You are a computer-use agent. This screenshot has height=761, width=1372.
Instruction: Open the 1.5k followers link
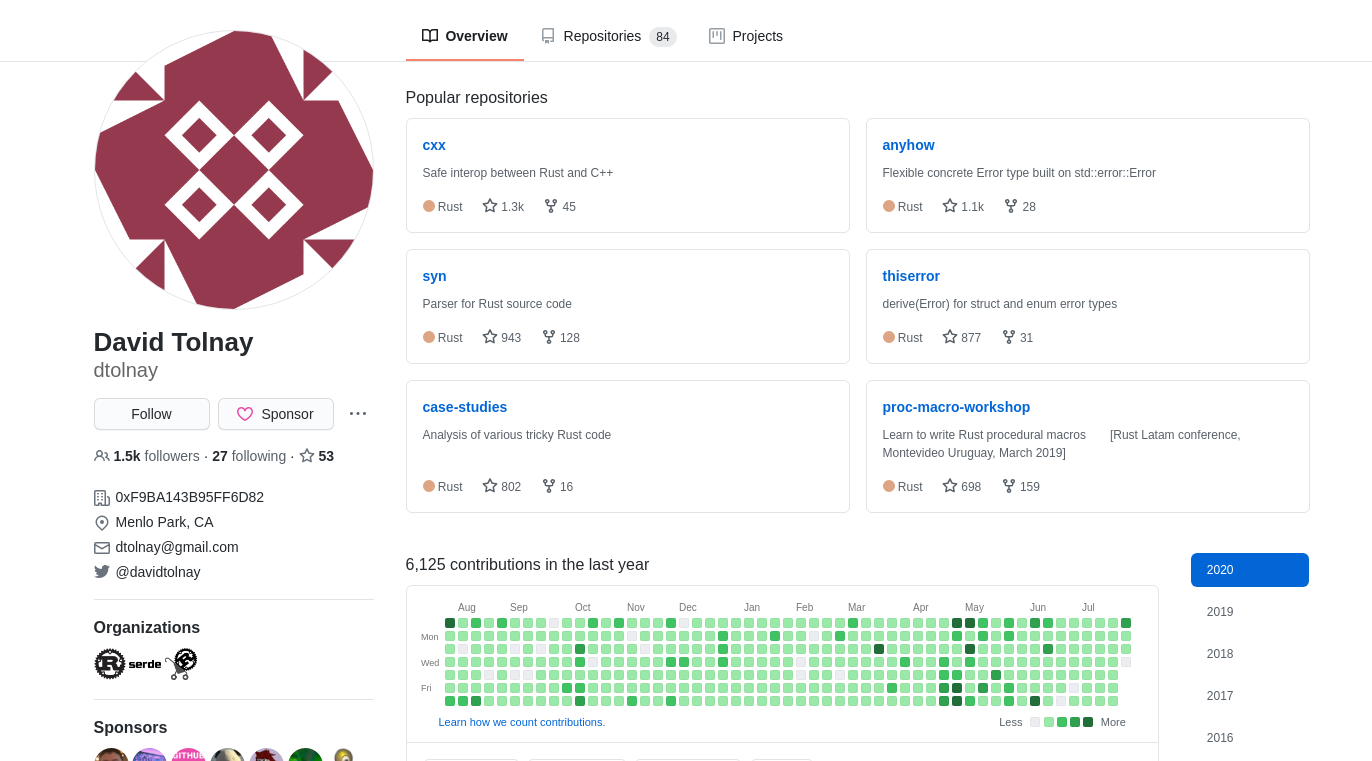coord(147,456)
